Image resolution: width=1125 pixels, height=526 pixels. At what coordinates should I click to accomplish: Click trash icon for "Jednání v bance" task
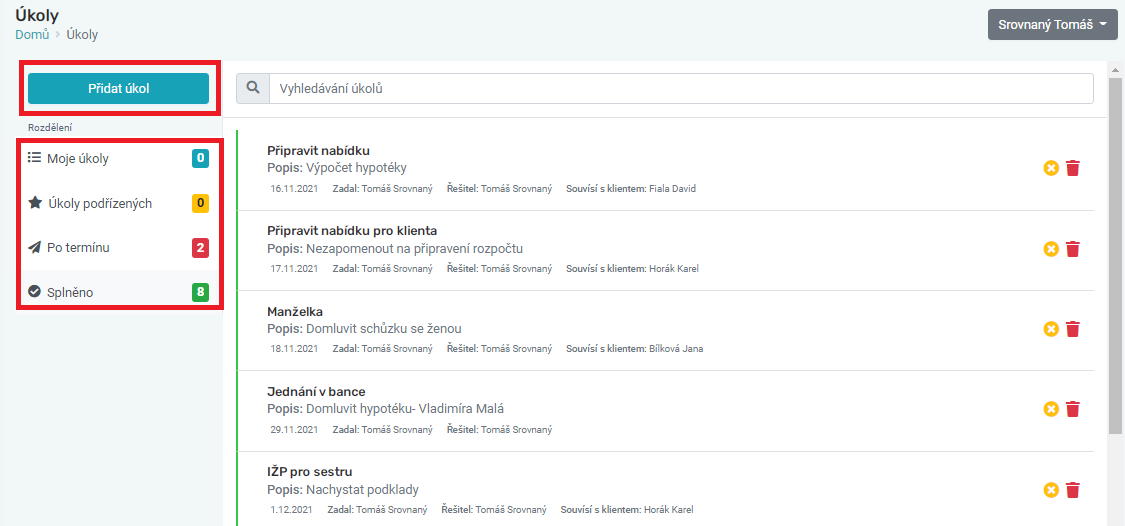[x=1073, y=410]
